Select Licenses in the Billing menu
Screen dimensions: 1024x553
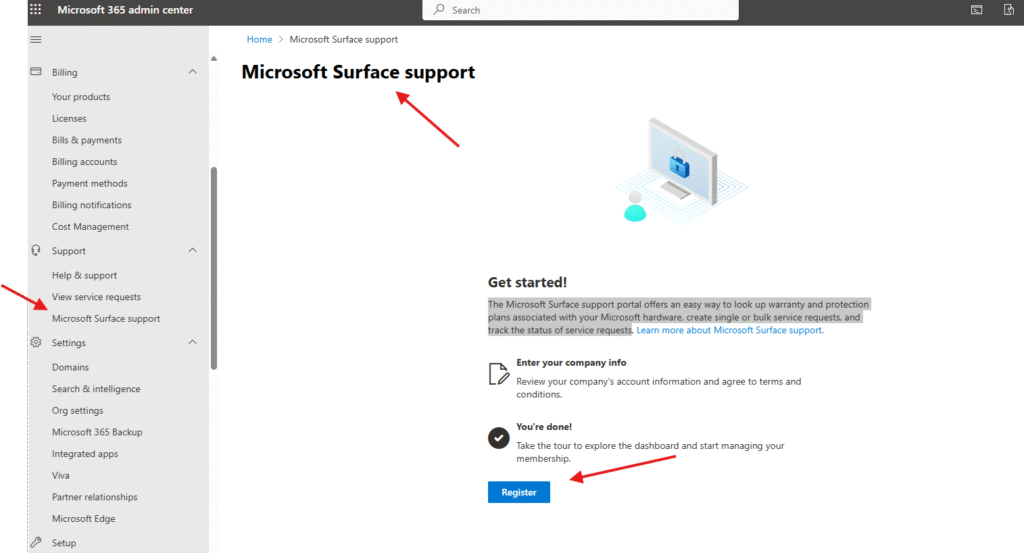pos(69,119)
